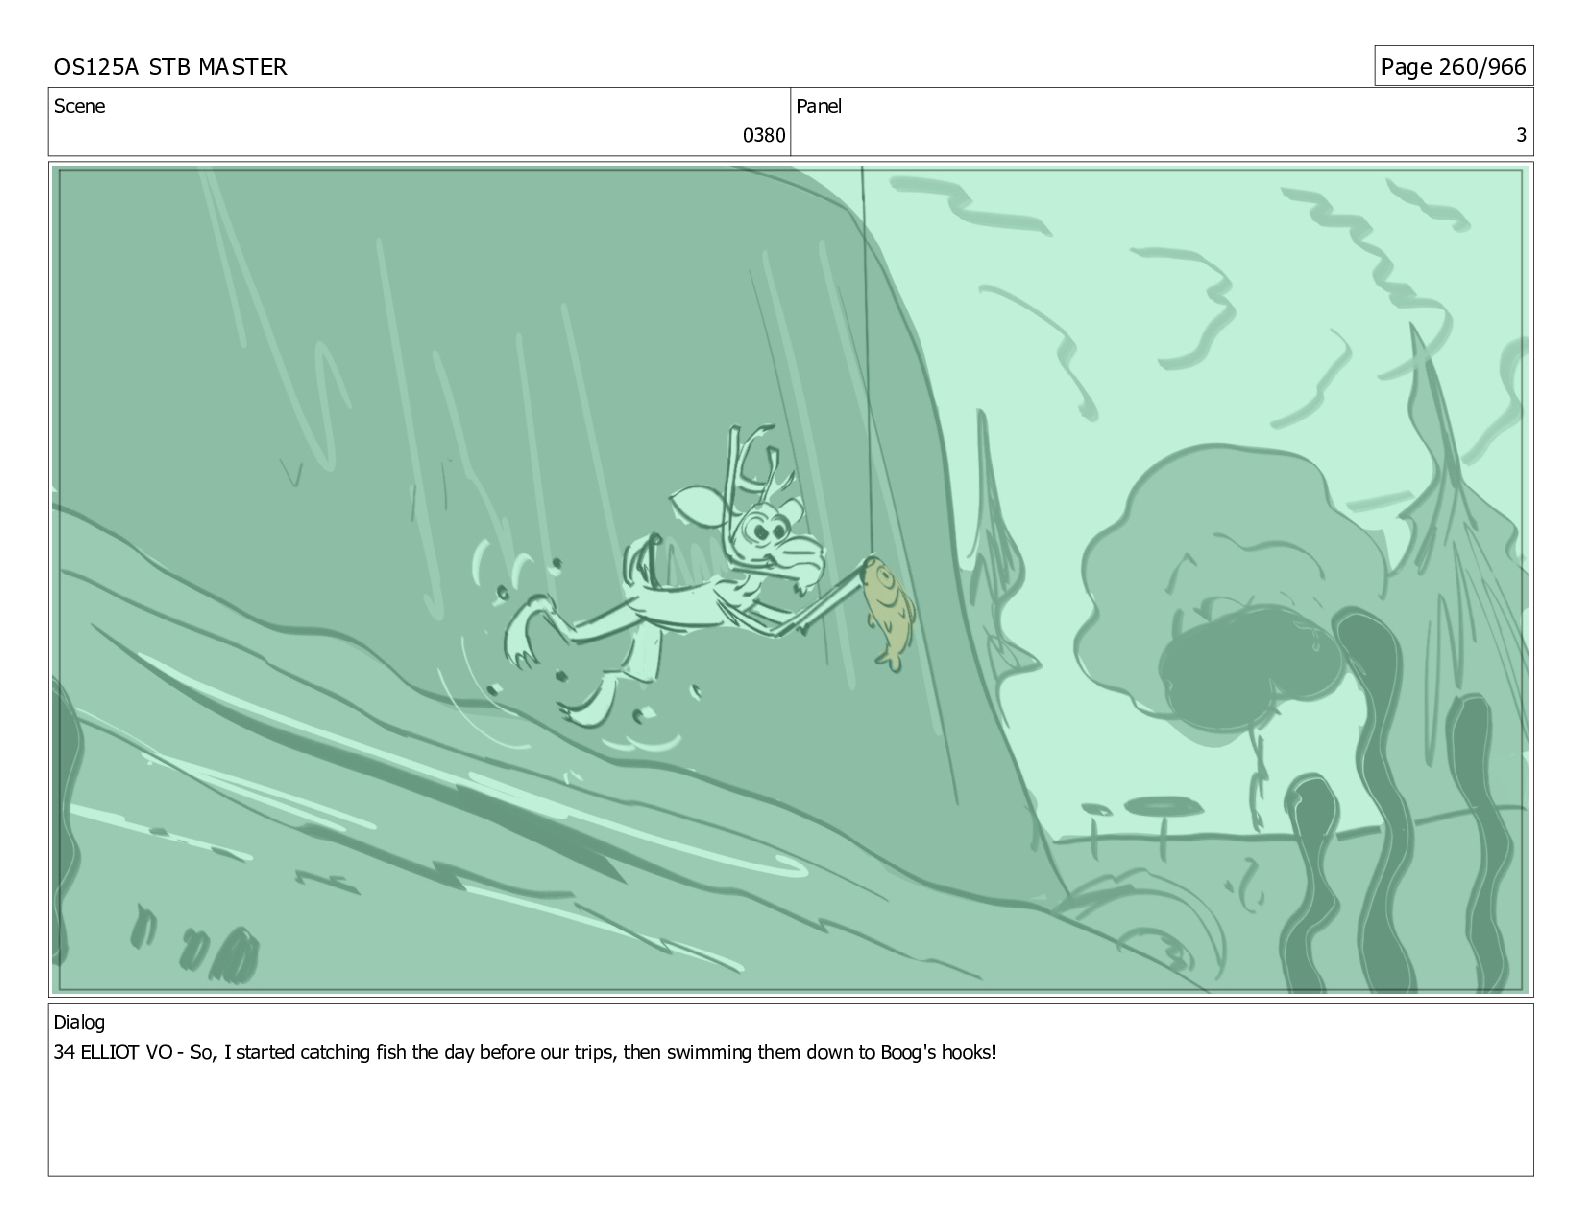1584x1224 pixels.
Task: Click the ELLIOT VO dialog line text
Action: click(x=525, y=1053)
